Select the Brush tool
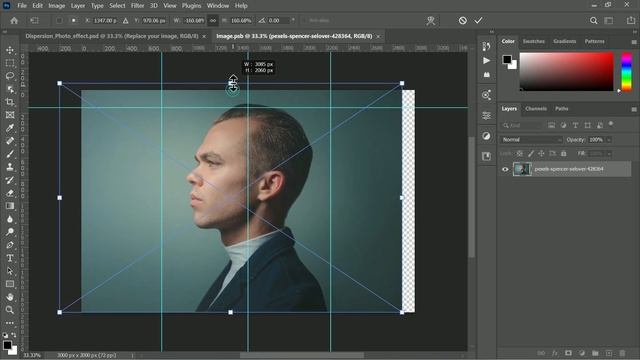Image resolution: width=640 pixels, height=360 pixels. [10, 154]
